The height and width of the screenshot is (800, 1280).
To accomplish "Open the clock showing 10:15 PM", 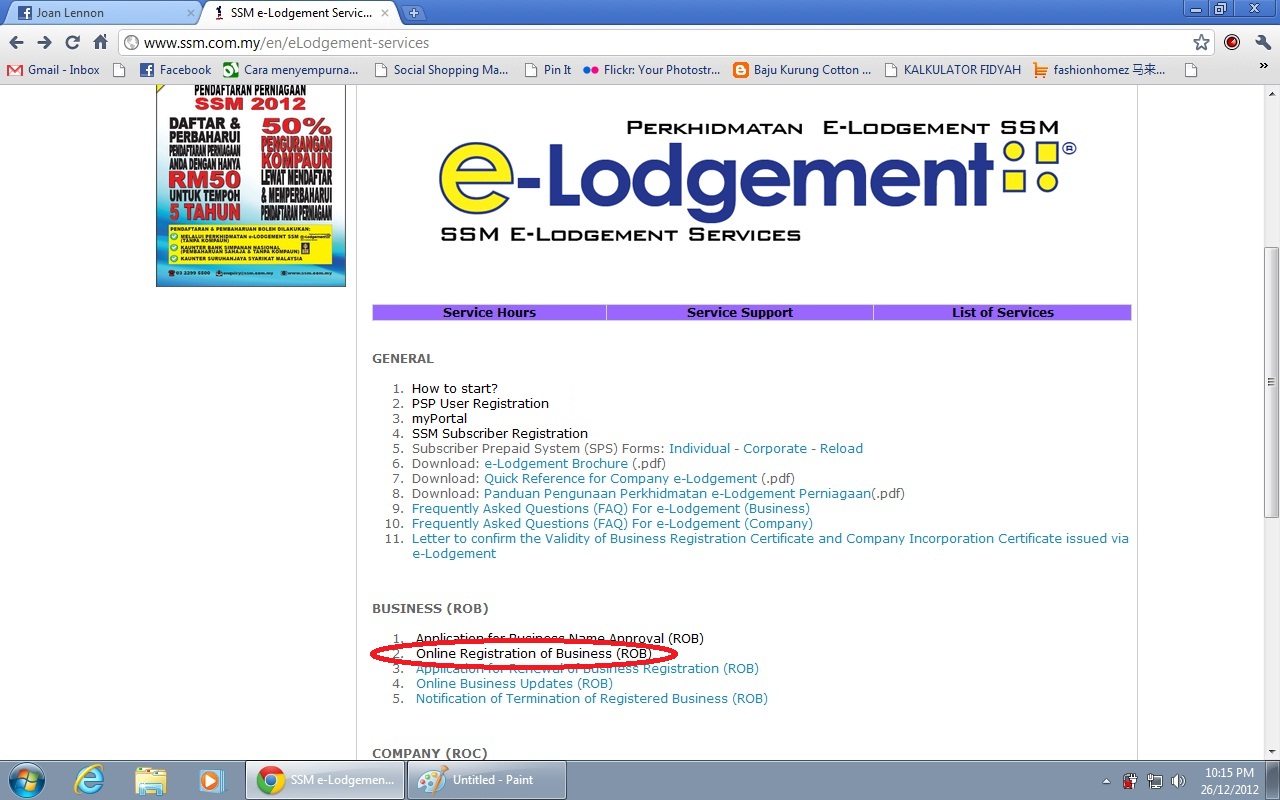I will pyautogui.click(x=1229, y=780).
